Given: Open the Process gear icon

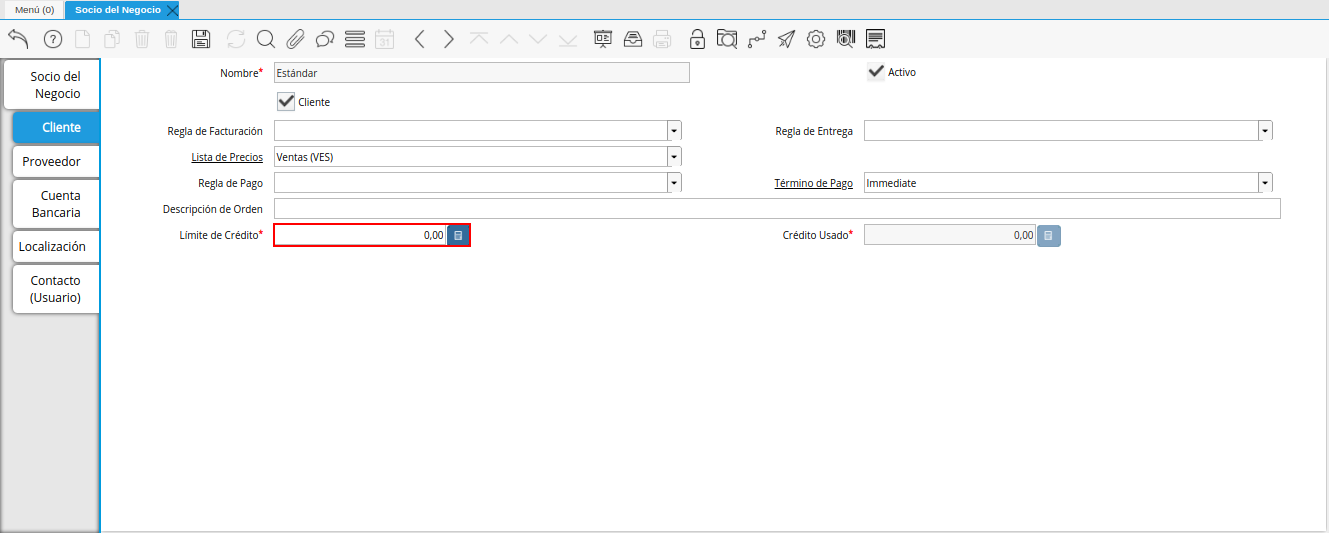Looking at the screenshot, I should [816, 39].
